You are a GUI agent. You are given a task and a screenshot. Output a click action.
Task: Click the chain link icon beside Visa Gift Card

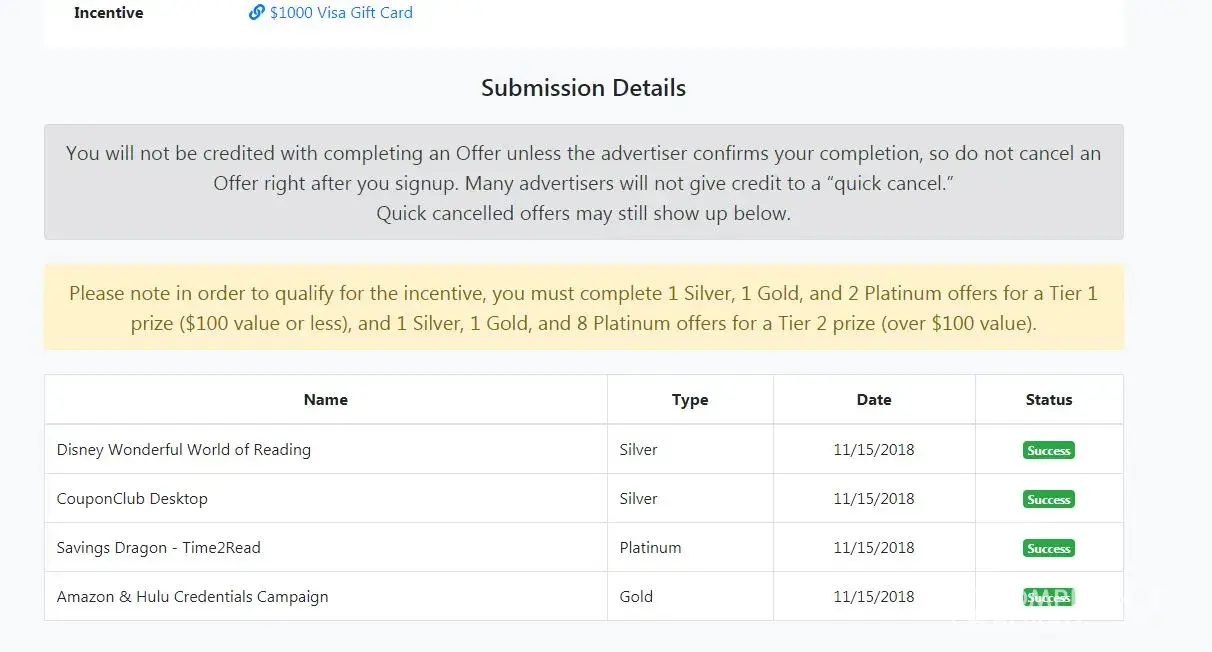pos(256,13)
